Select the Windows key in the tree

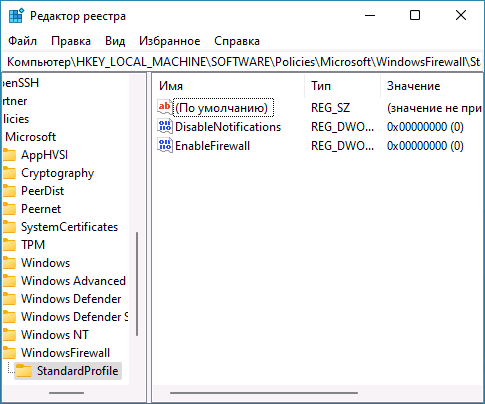46,263
